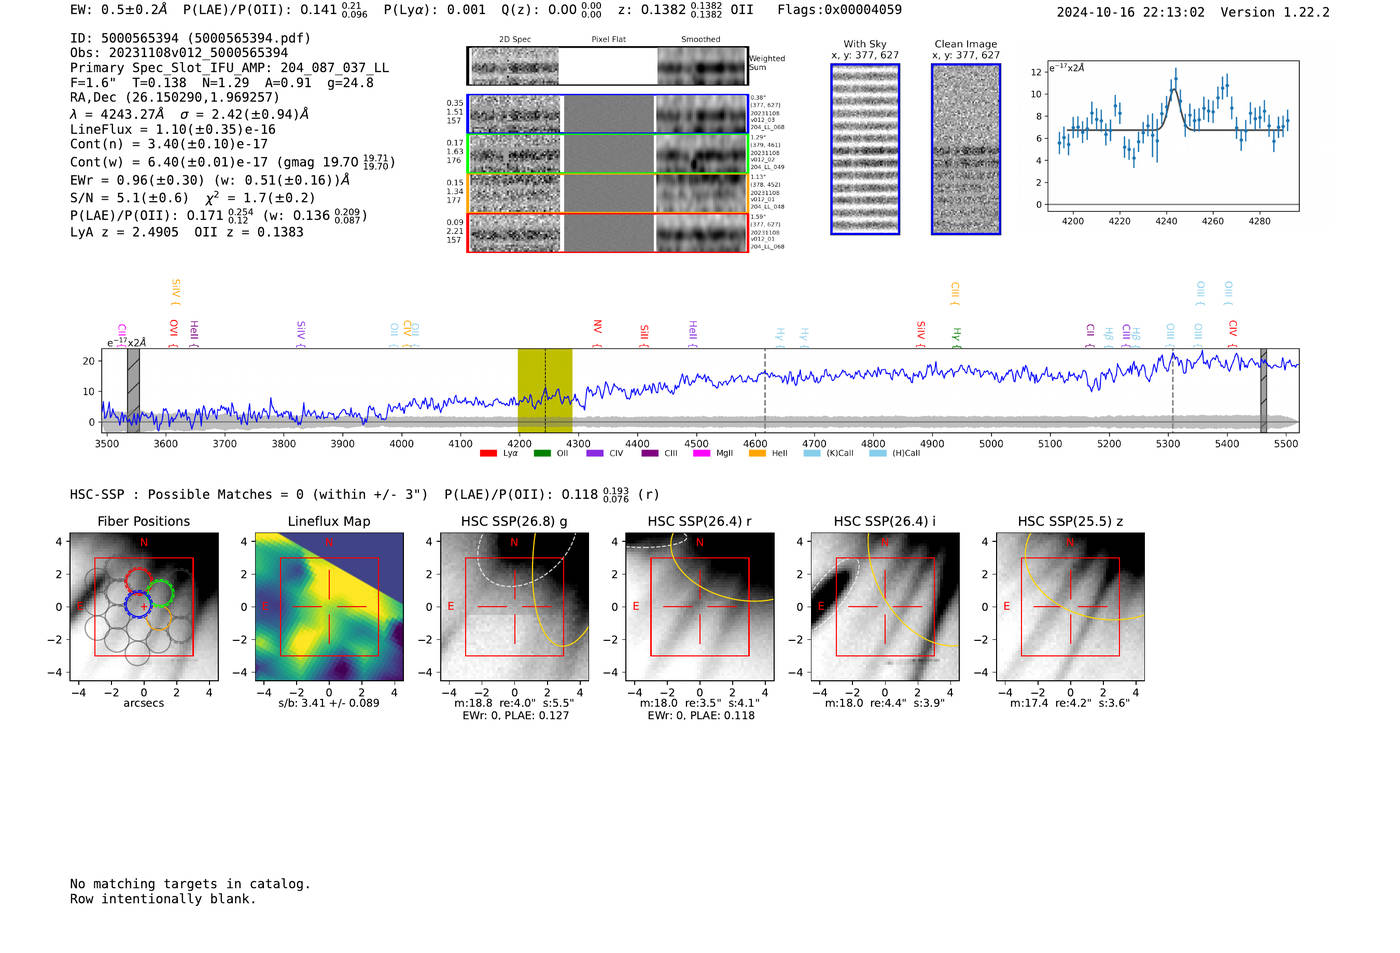The width and height of the screenshot is (1400, 953).
Task: Click the blue dashed fiber circle
Action: click(x=139, y=604)
